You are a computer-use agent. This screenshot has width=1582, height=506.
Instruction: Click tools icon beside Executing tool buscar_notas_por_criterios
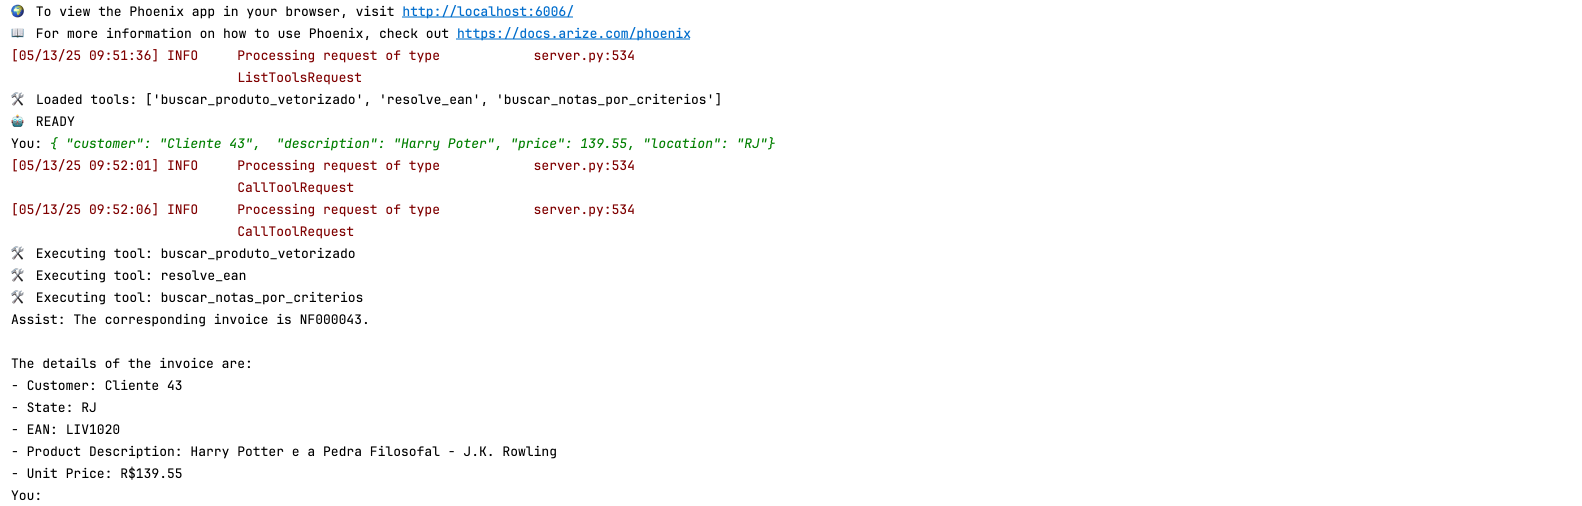click(17, 298)
